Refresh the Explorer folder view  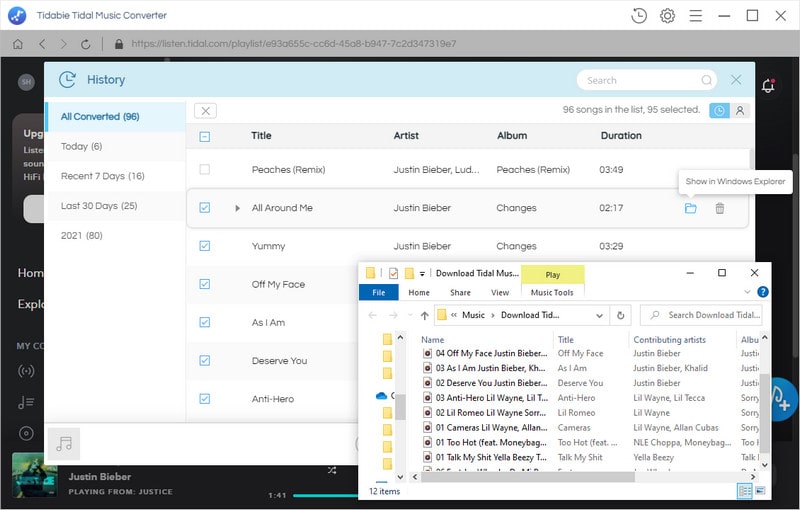620,315
